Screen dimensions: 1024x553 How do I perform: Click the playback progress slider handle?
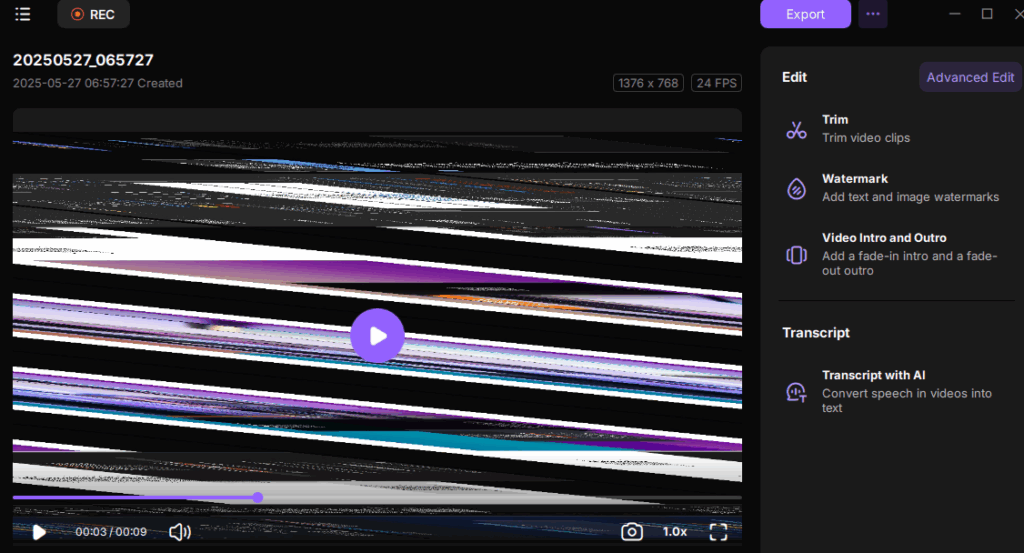point(258,498)
